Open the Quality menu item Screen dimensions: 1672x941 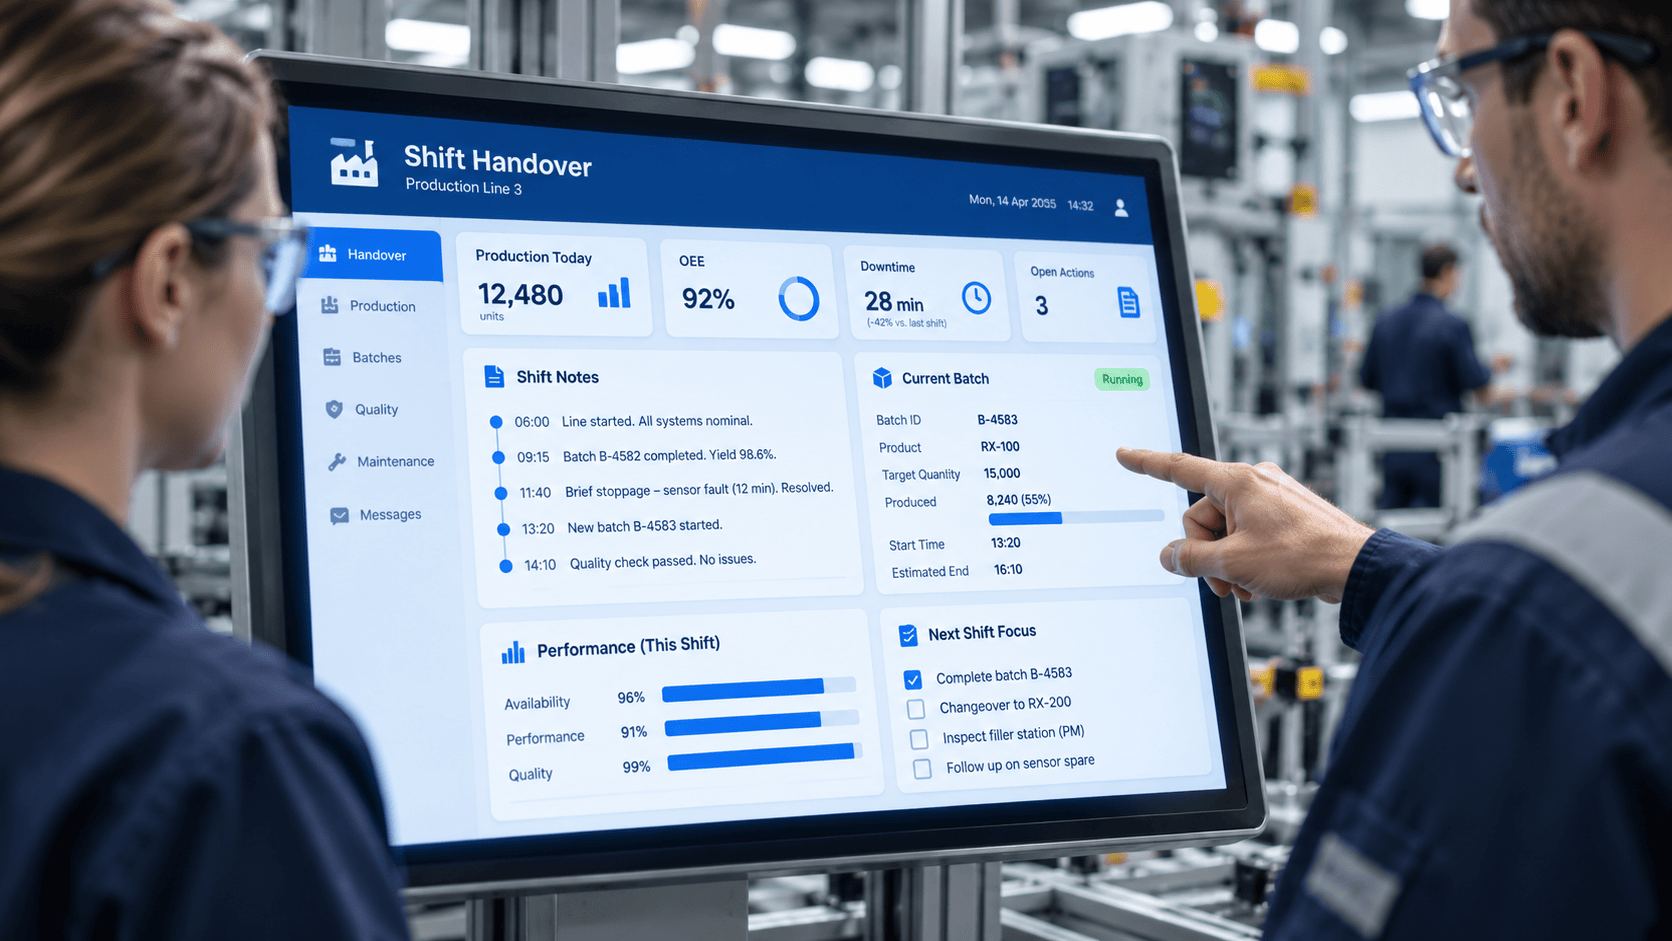[x=376, y=410]
